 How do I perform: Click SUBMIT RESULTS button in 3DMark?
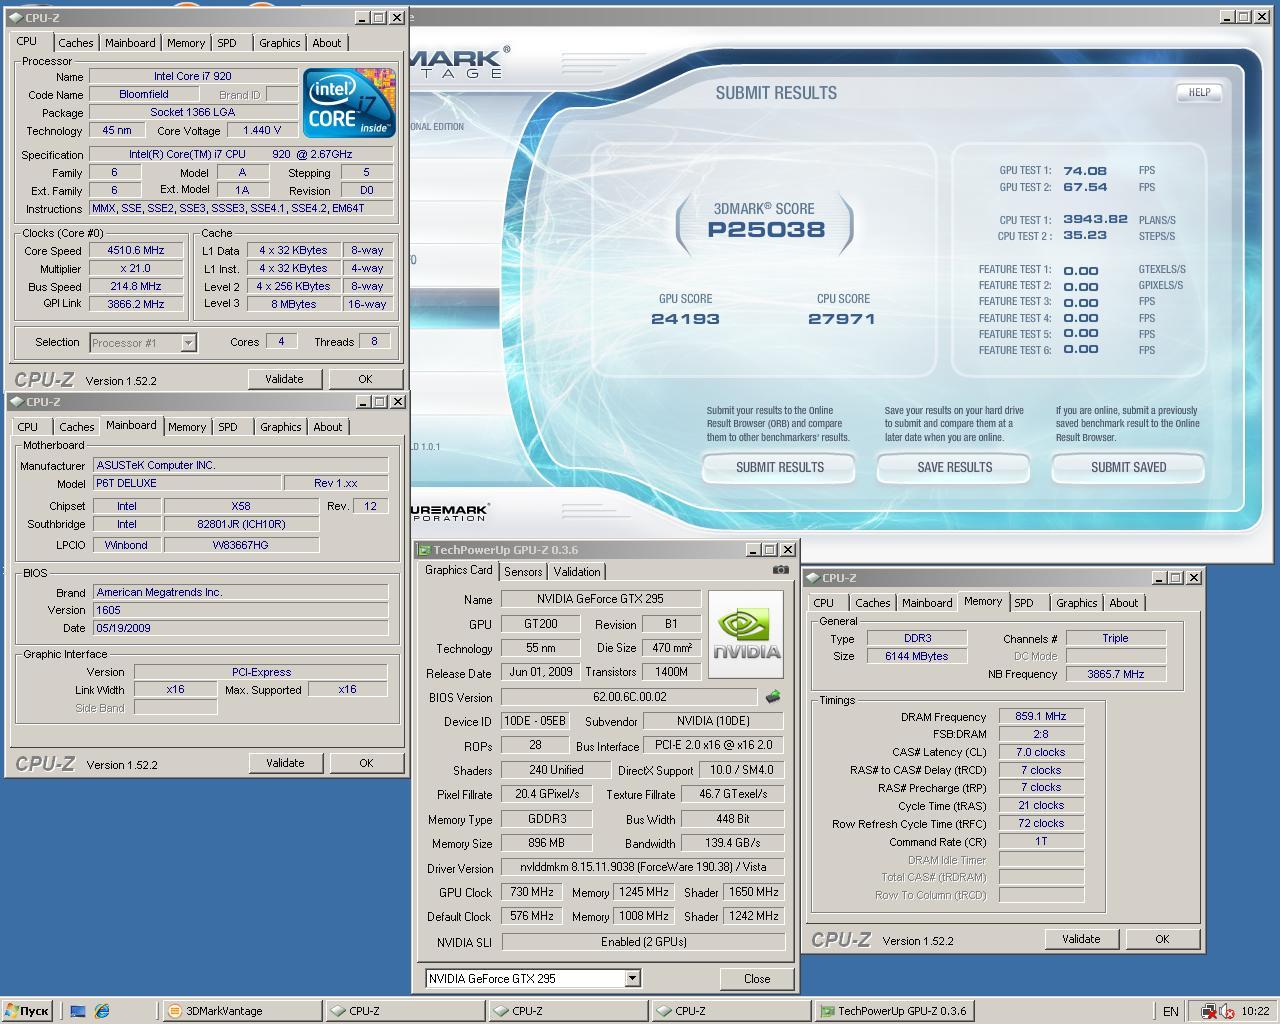[x=779, y=467]
